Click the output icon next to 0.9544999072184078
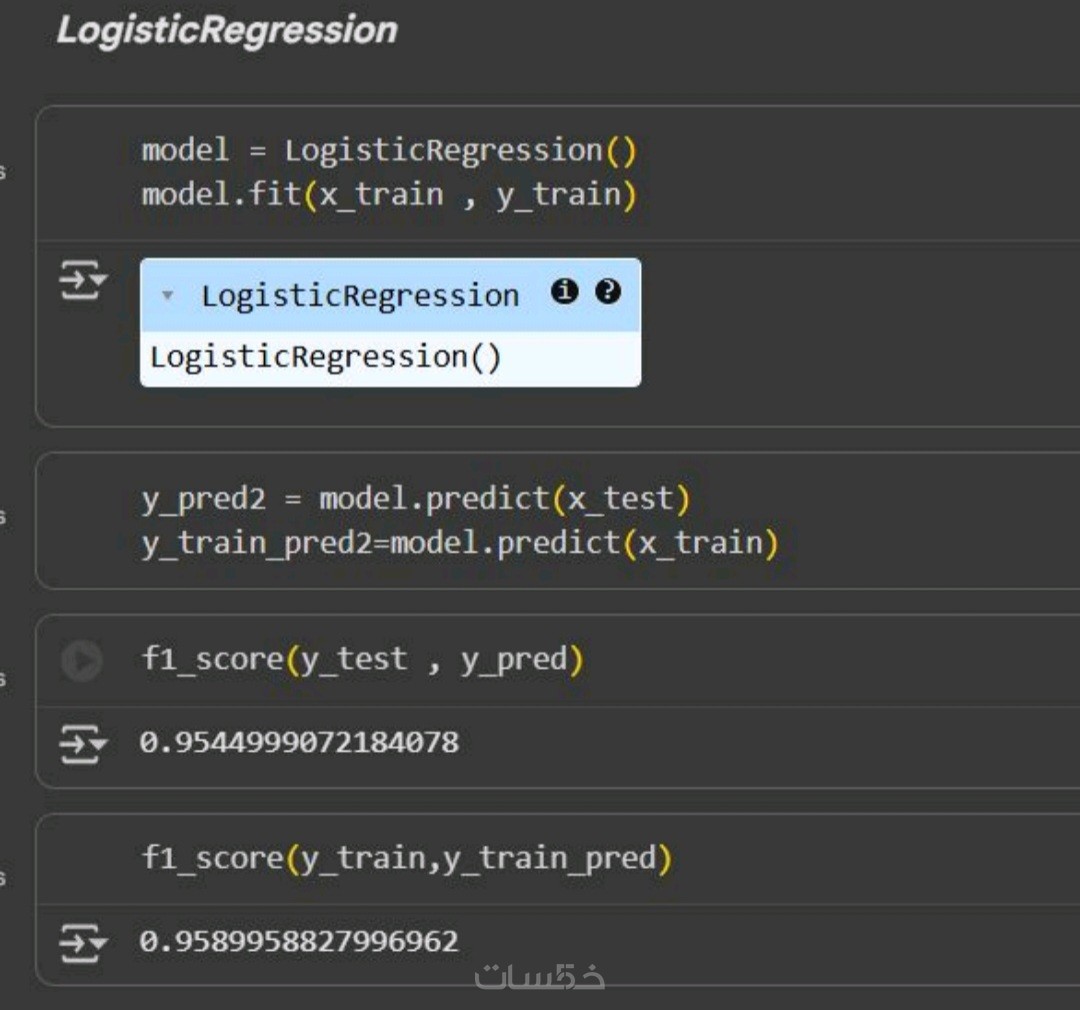 pyautogui.click(x=83, y=744)
